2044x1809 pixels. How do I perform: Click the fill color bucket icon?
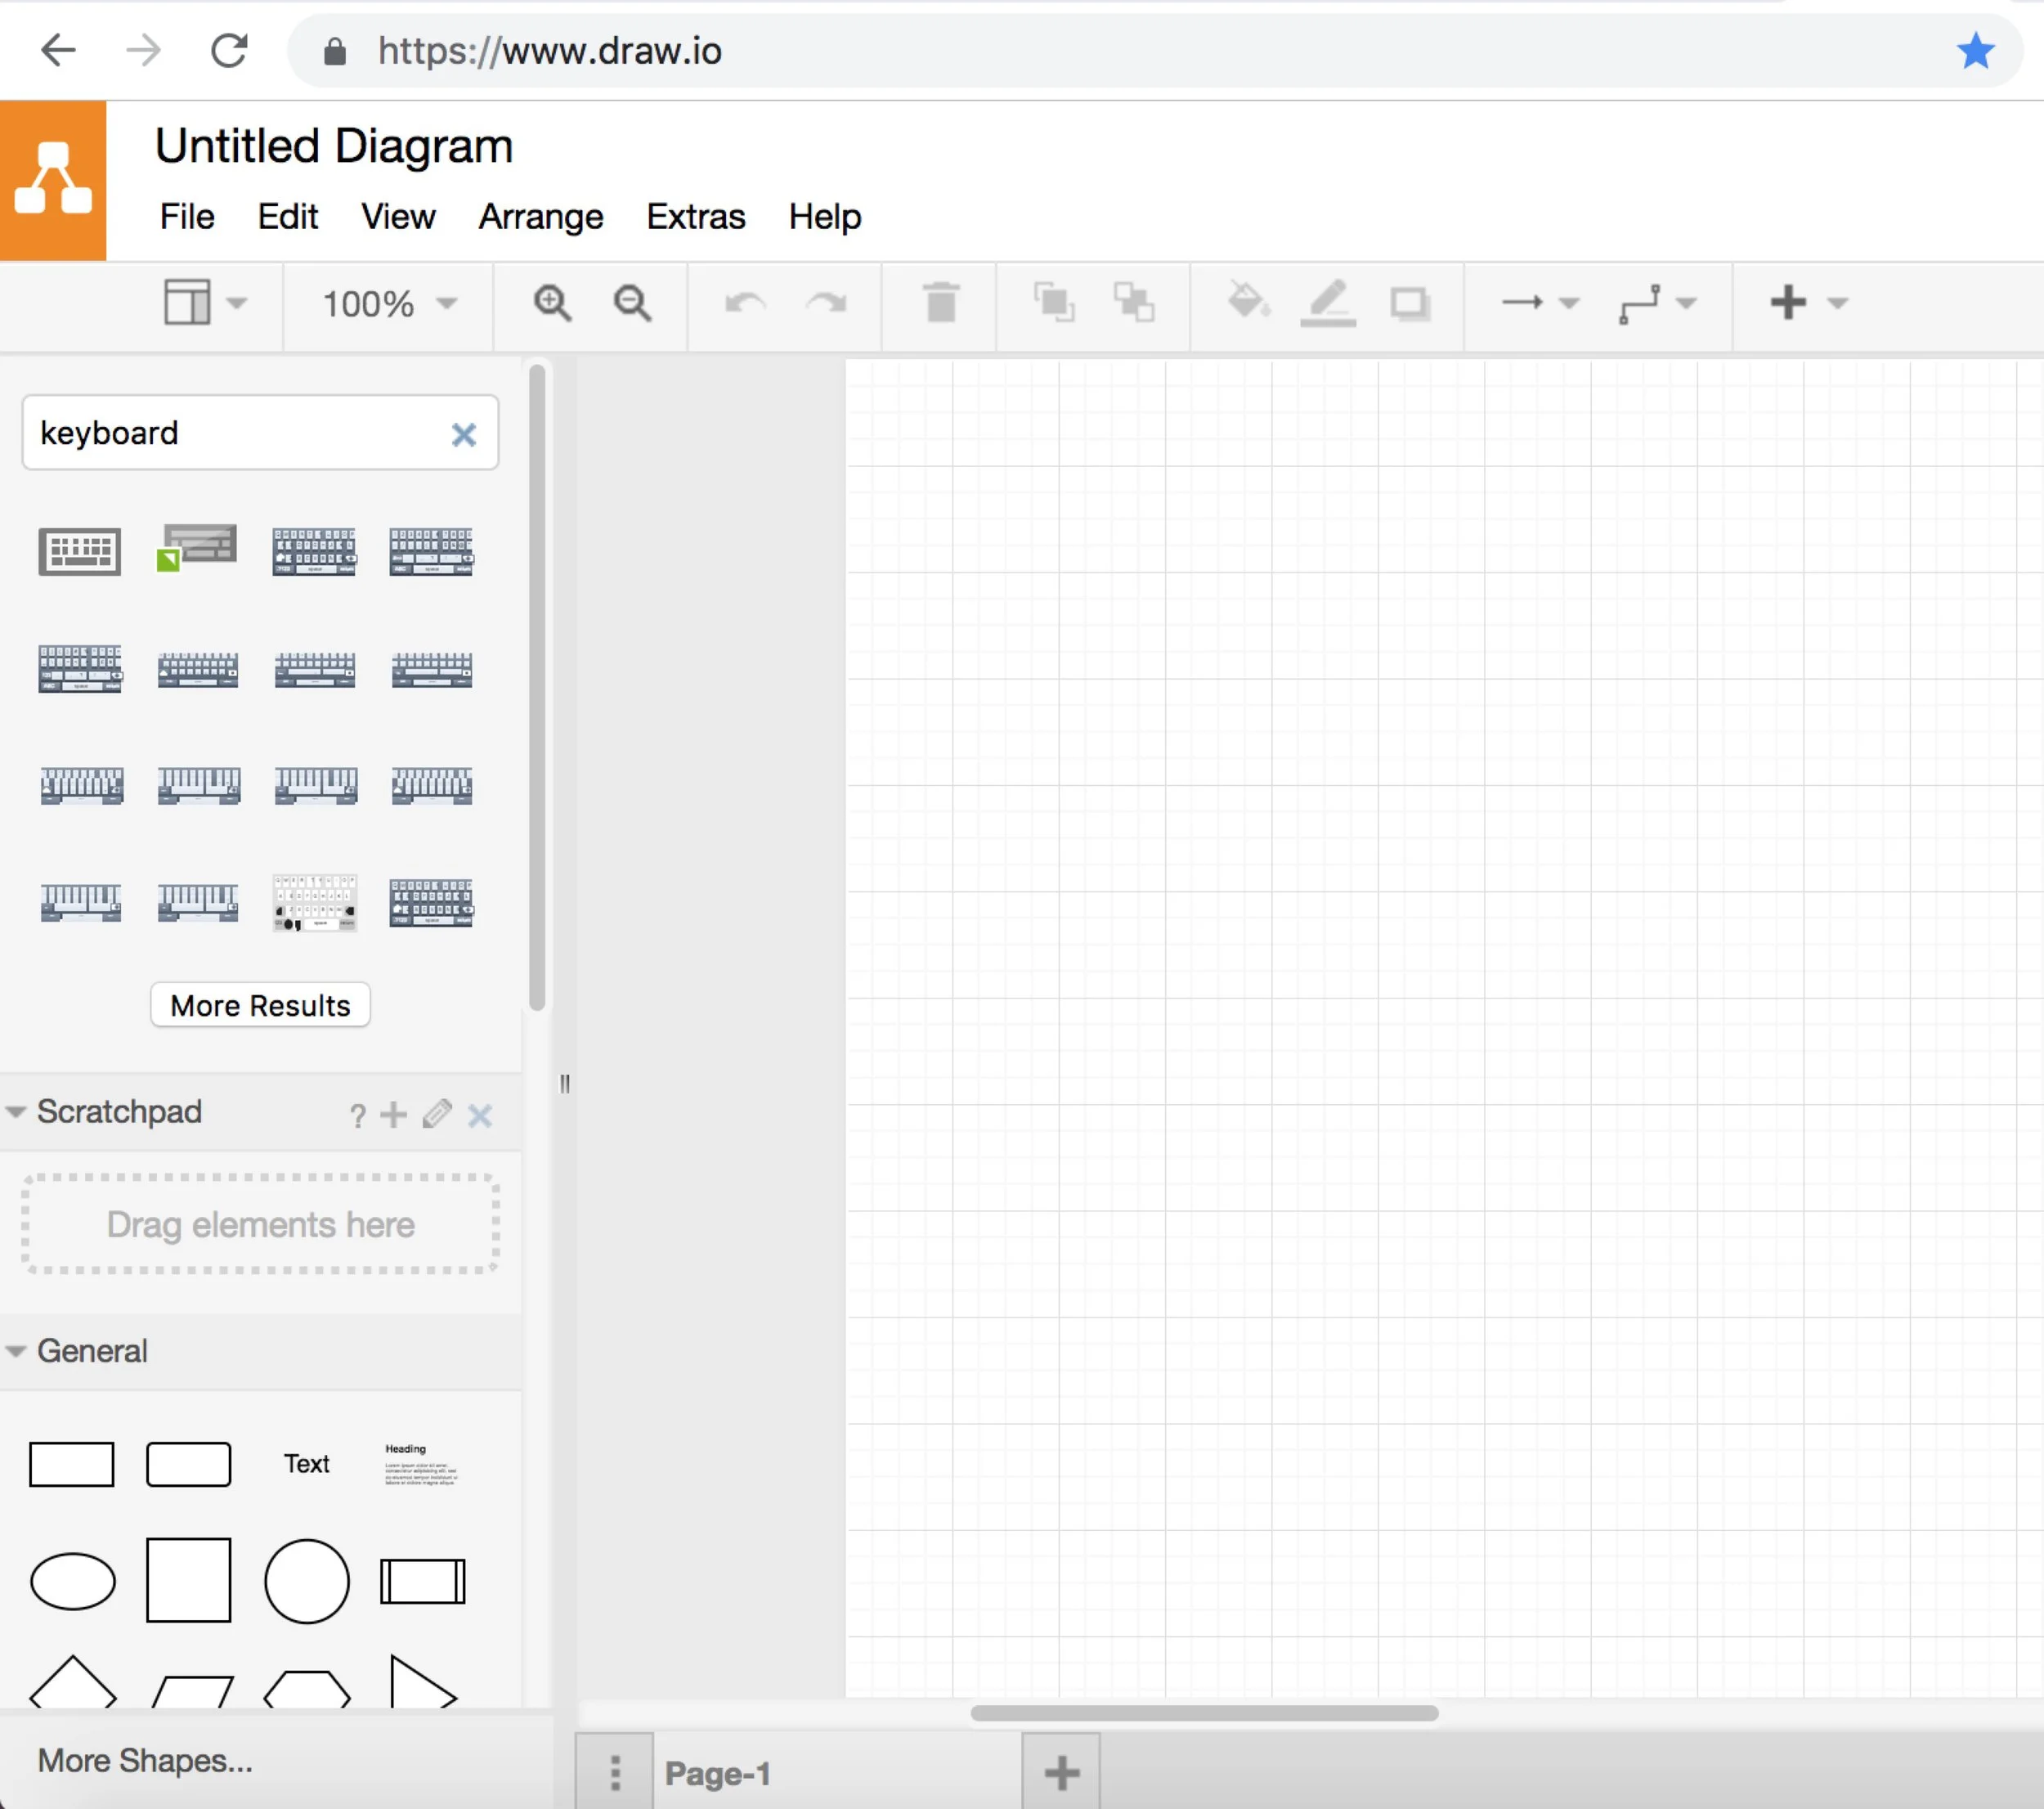1248,301
